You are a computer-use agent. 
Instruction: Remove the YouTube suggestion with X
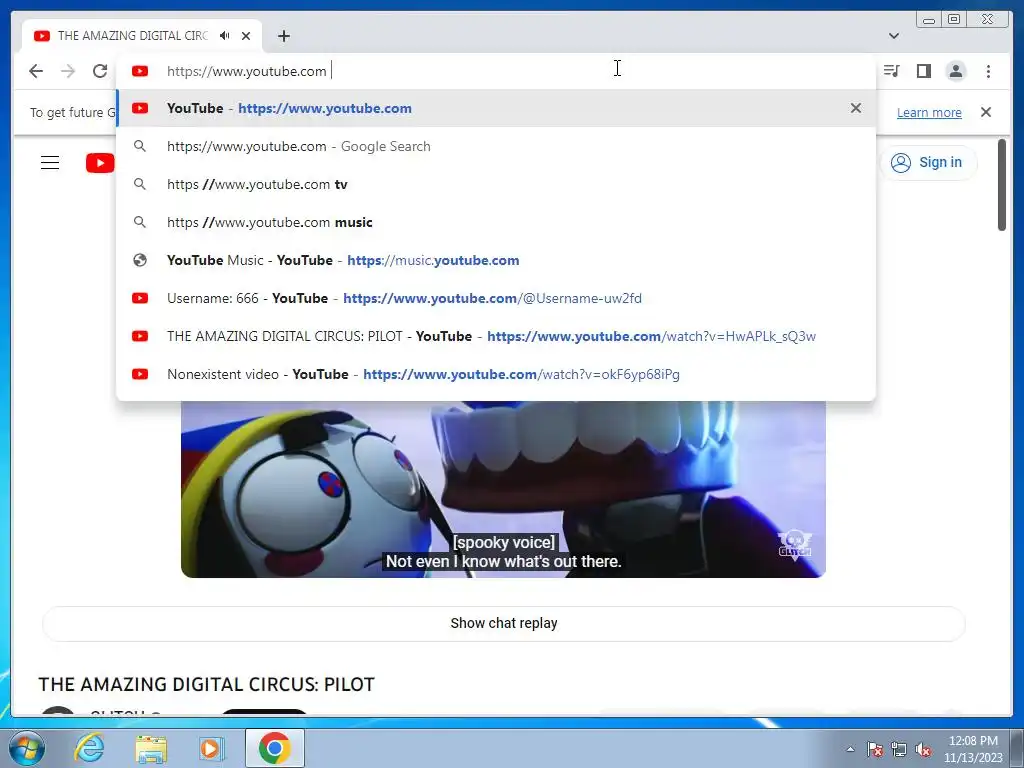click(x=856, y=108)
